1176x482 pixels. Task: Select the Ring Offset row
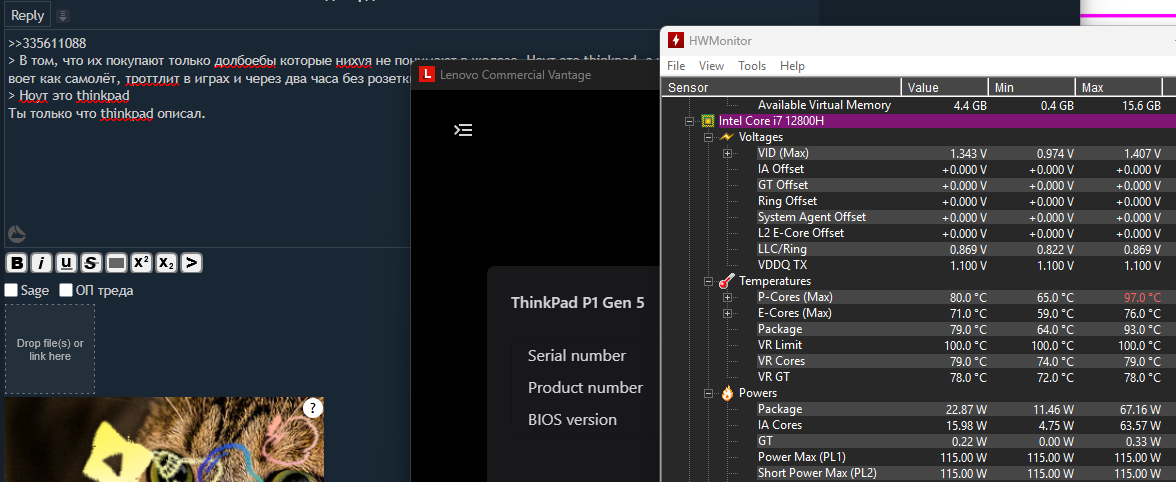(x=919, y=201)
